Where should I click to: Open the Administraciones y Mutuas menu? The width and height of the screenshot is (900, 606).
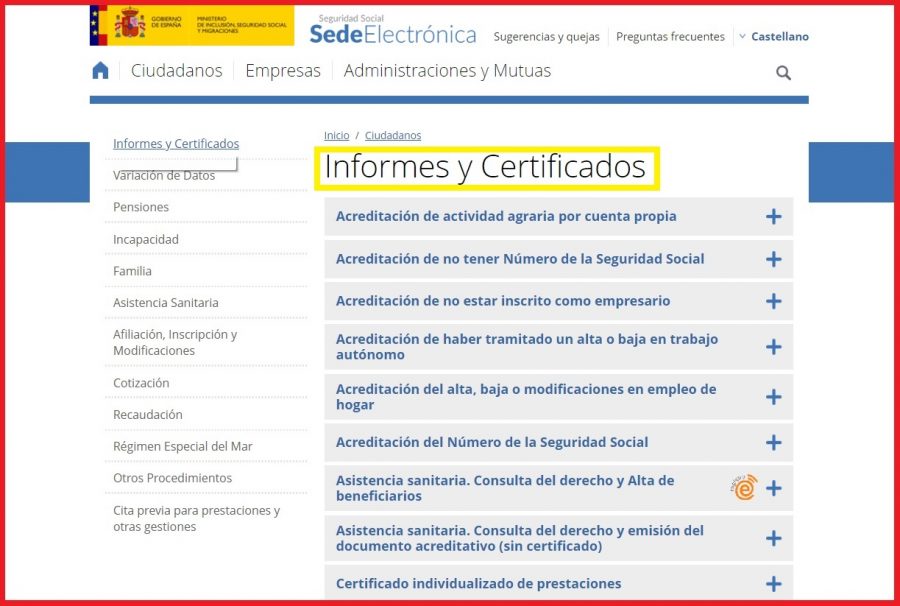click(447, 70)
